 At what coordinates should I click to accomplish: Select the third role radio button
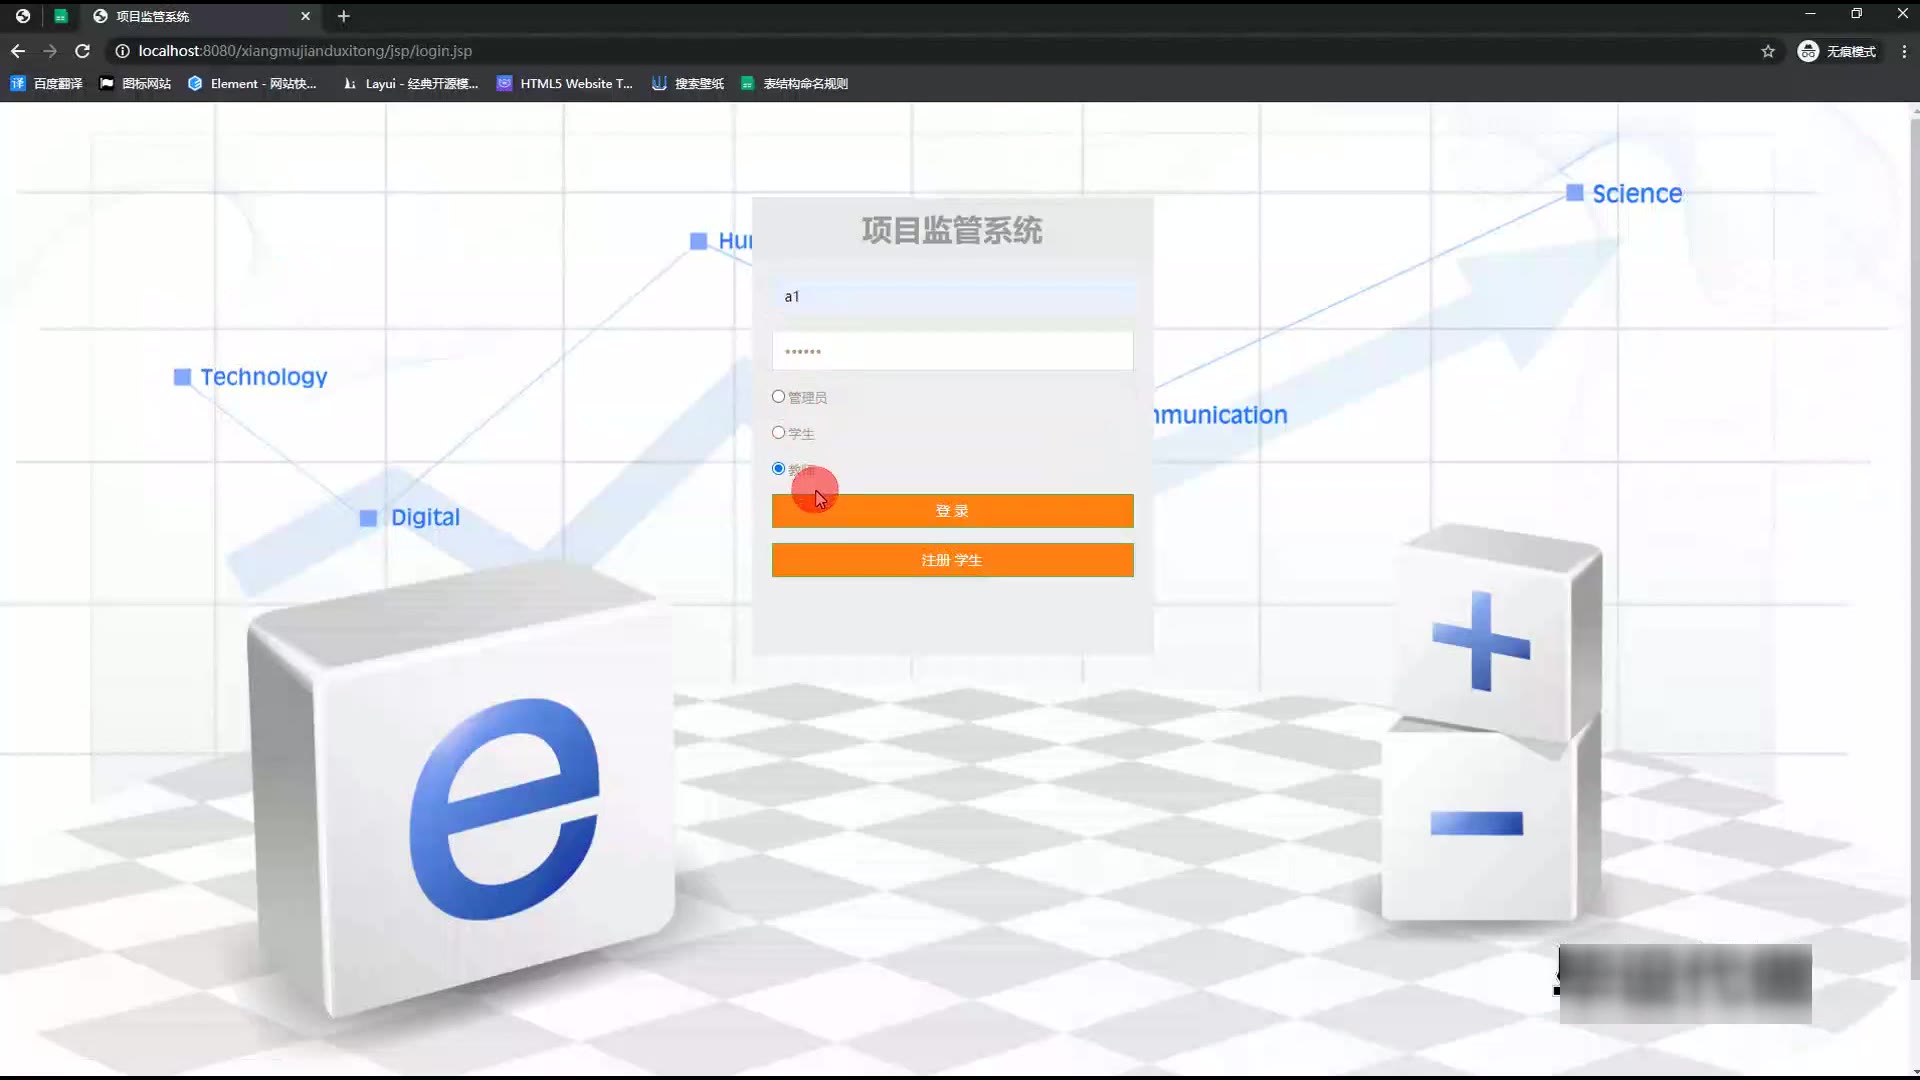(x=778, y=469)
